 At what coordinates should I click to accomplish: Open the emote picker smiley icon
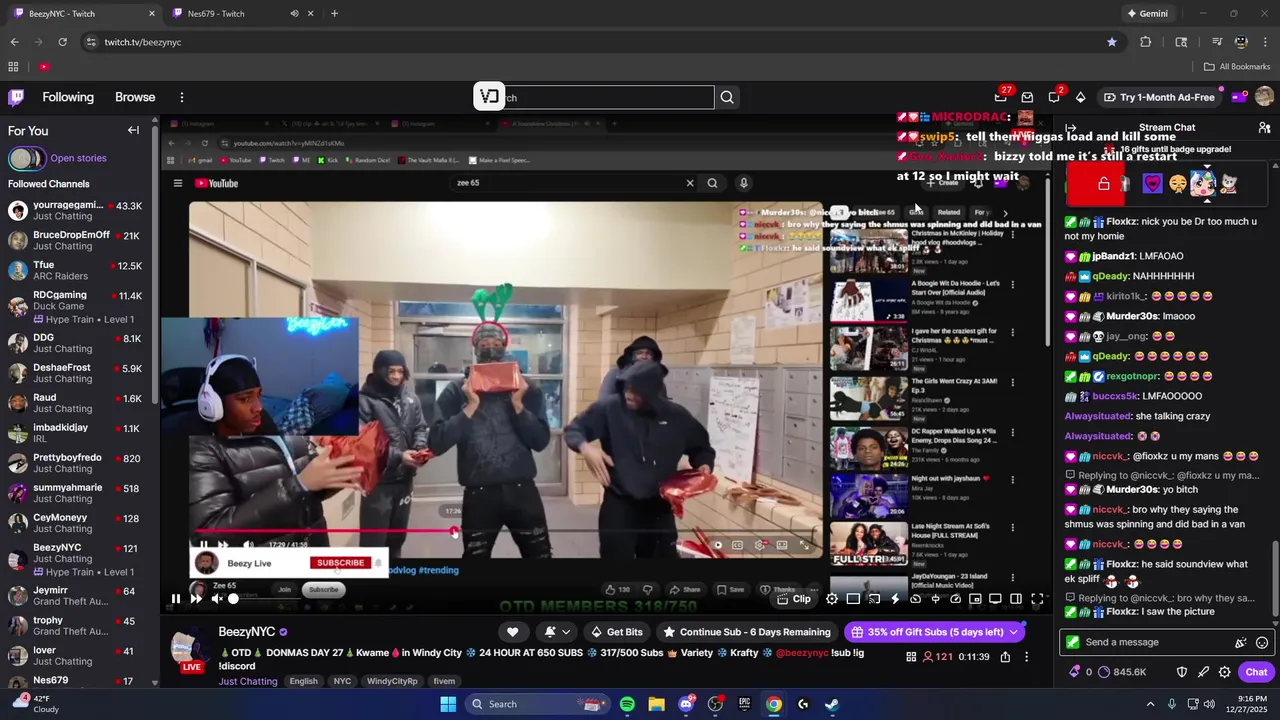1262,643
